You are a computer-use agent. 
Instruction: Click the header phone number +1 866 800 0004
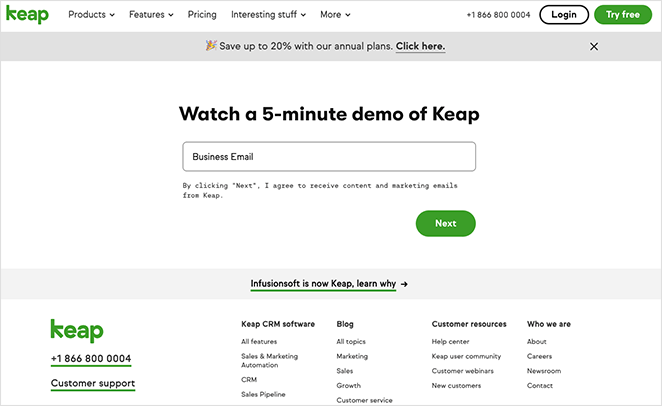498,15
